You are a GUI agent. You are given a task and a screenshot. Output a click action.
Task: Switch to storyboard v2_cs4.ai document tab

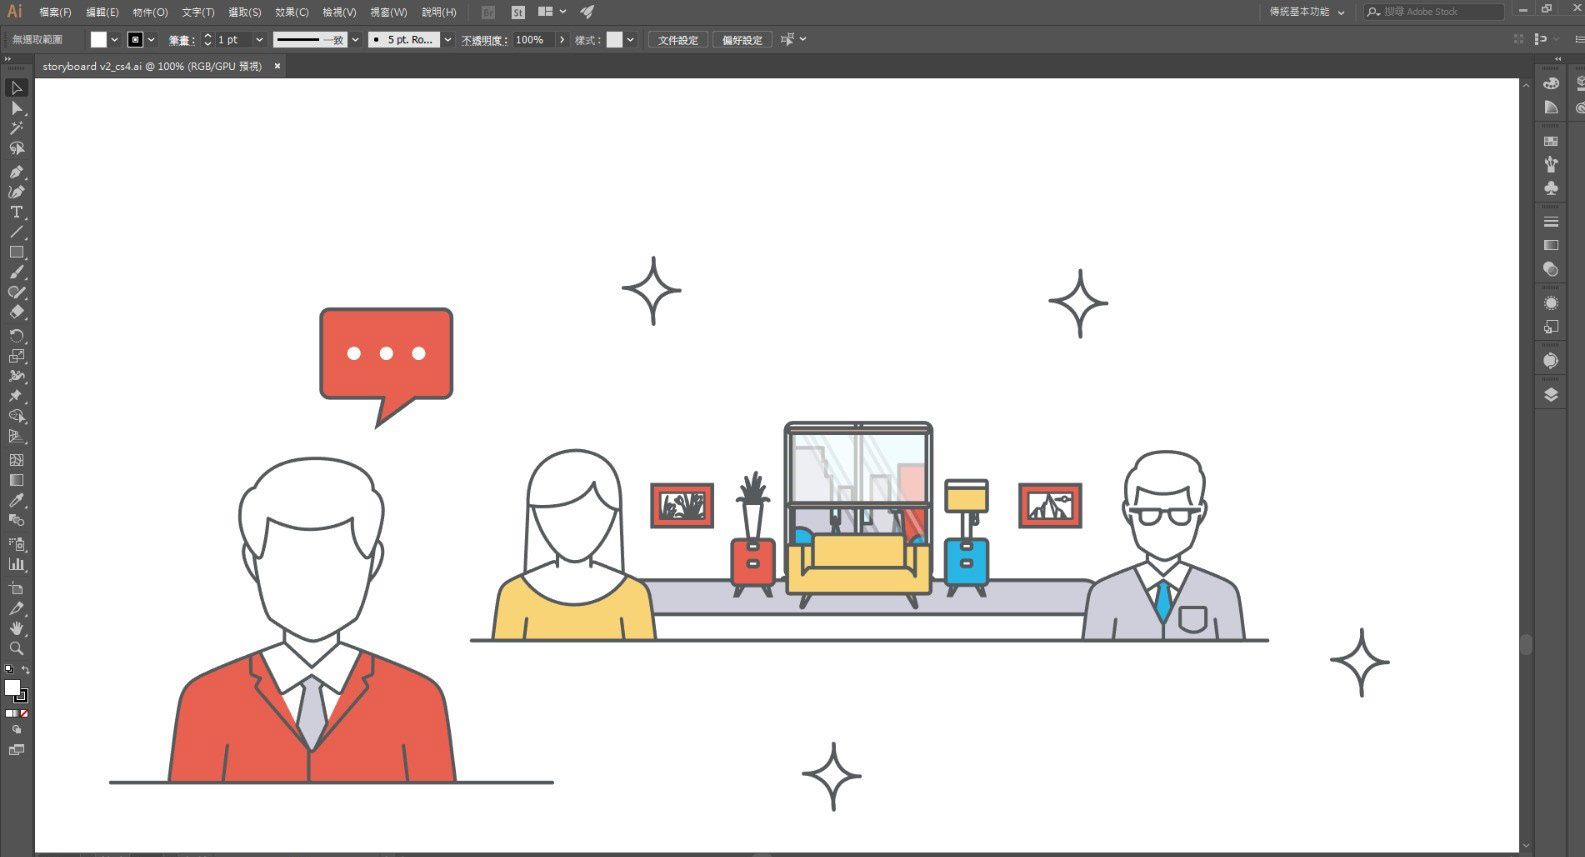click(x=152, y=66)
